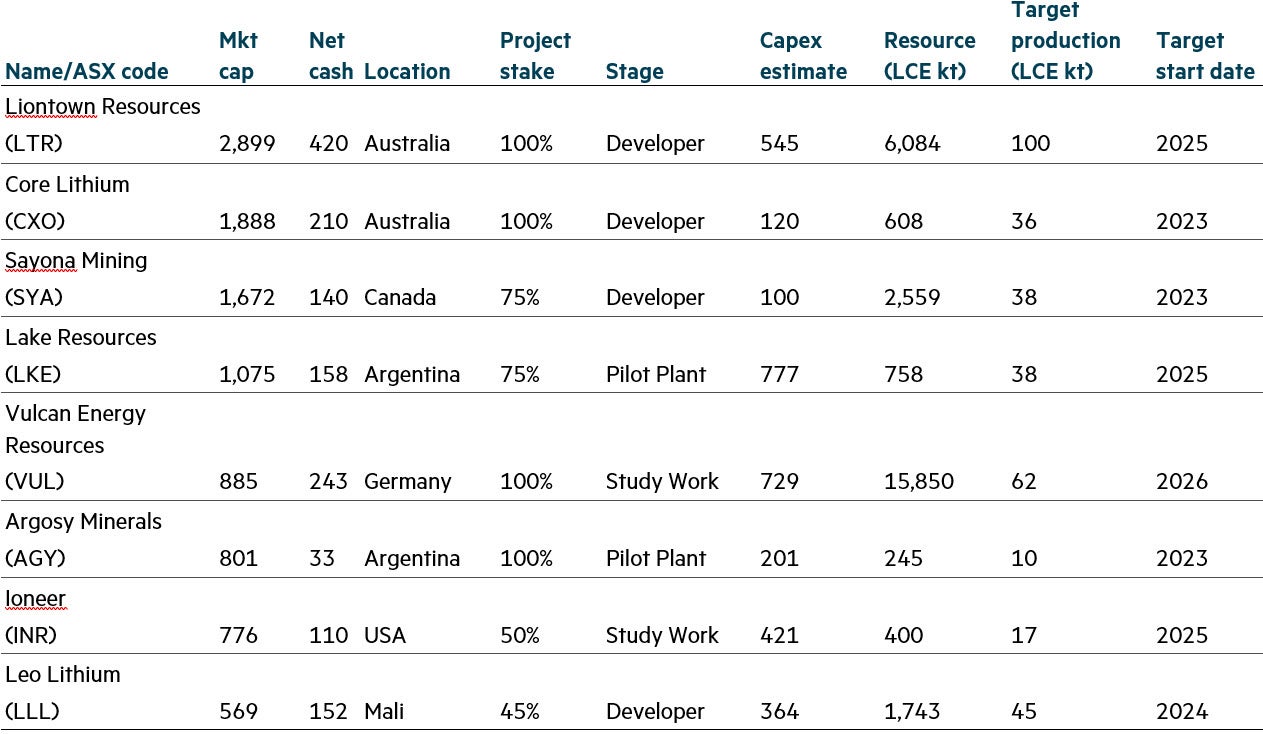
Task: Click Vulcan capex estimate 729
Action: click(780, 481)
